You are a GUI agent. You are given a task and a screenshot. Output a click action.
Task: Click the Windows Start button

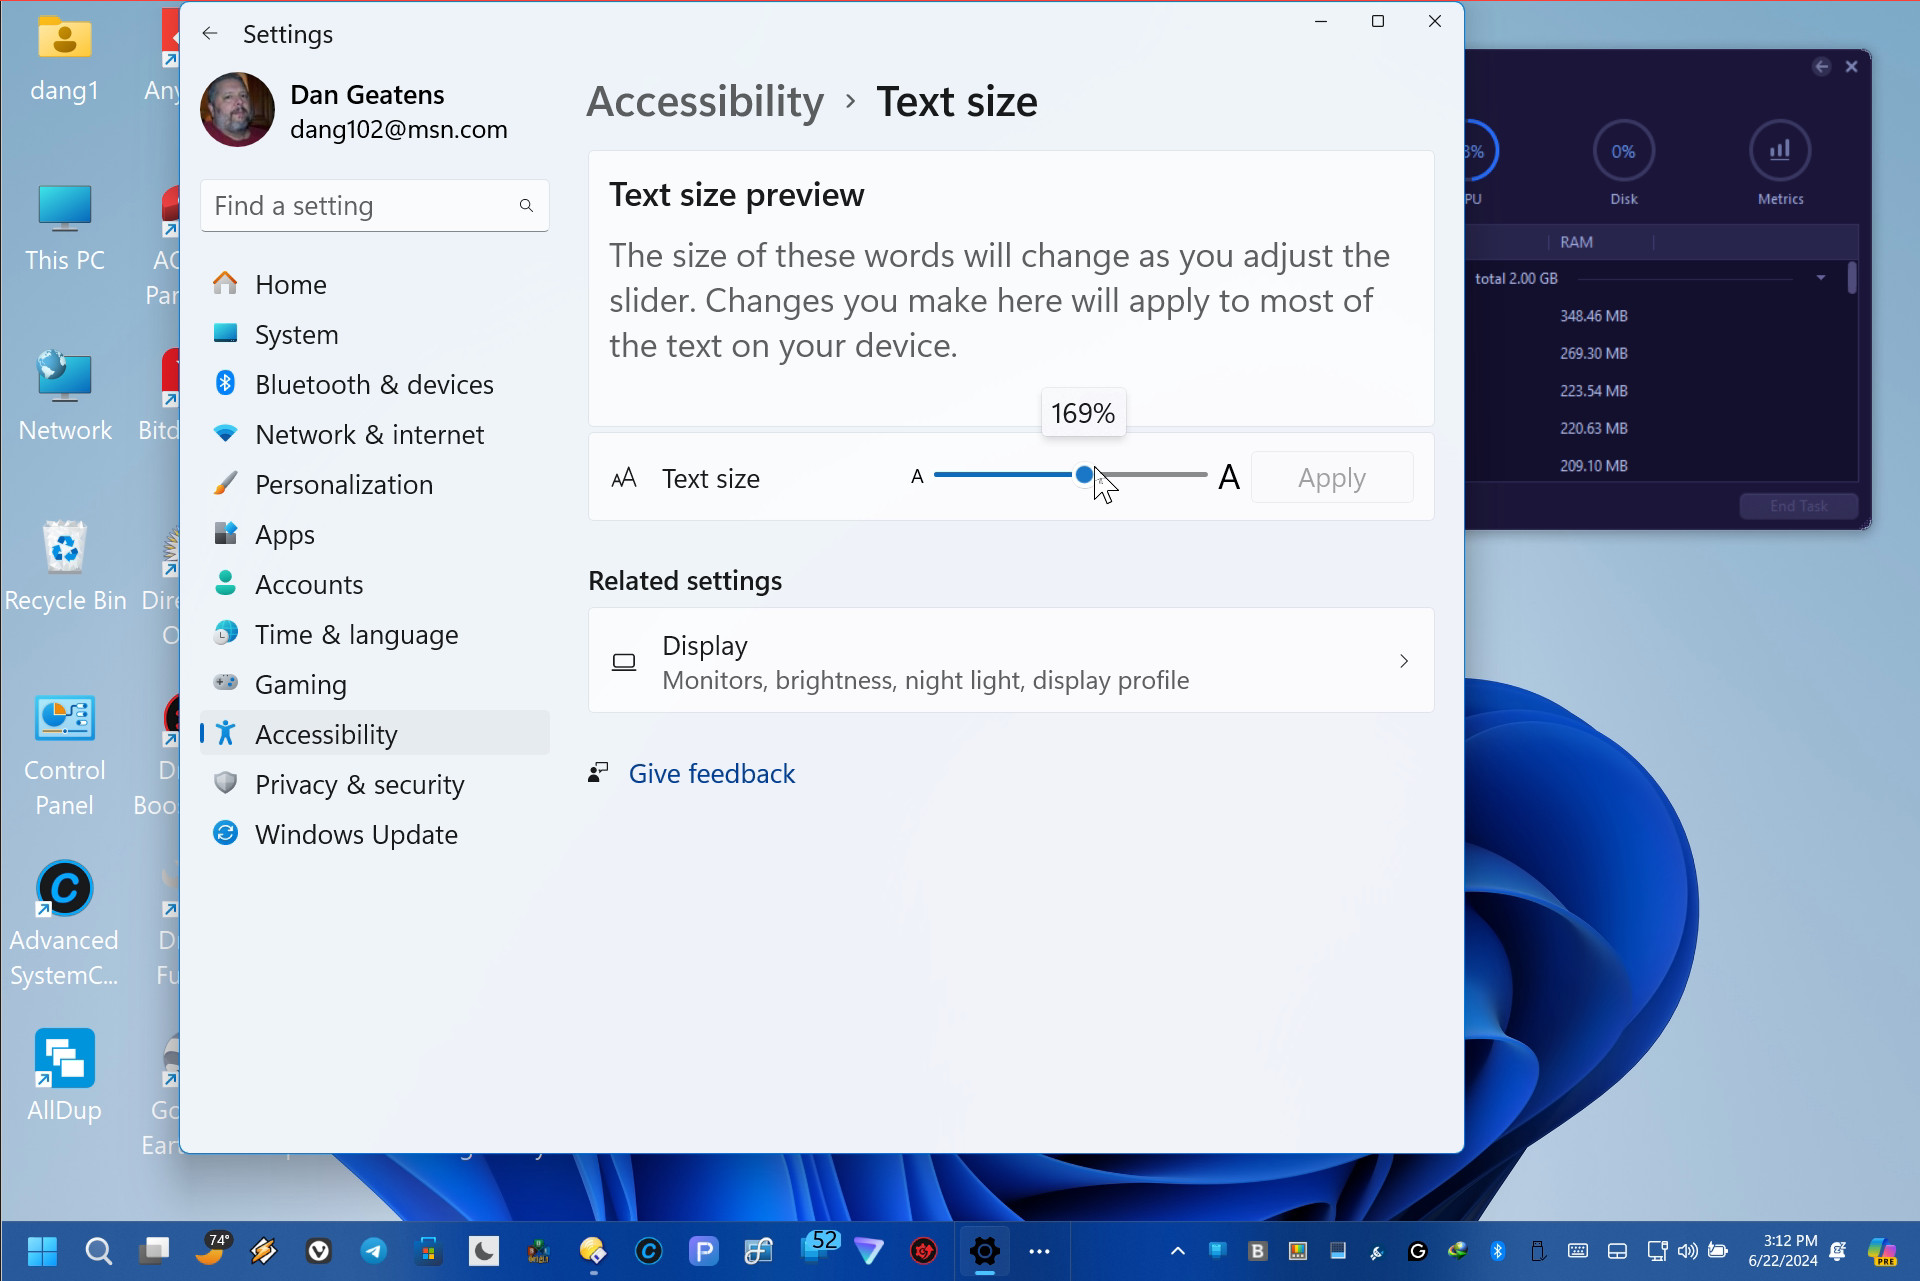(x=42, y=1251)
